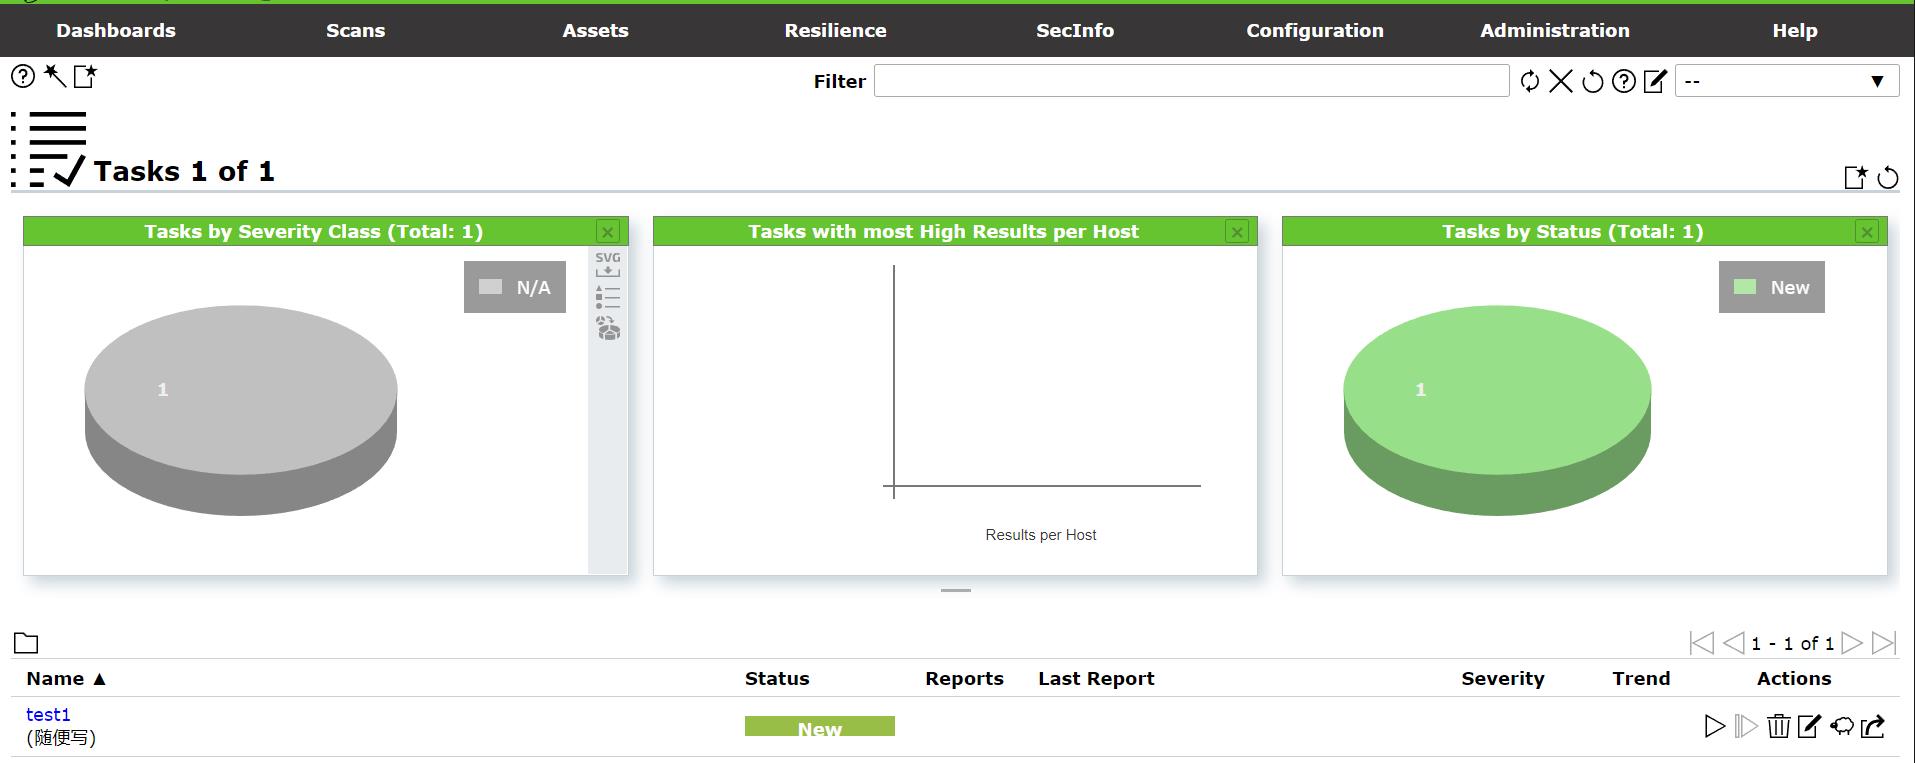Open the Help menu
This screenshot has height=763, width=1915.
tap(1795, 30)
